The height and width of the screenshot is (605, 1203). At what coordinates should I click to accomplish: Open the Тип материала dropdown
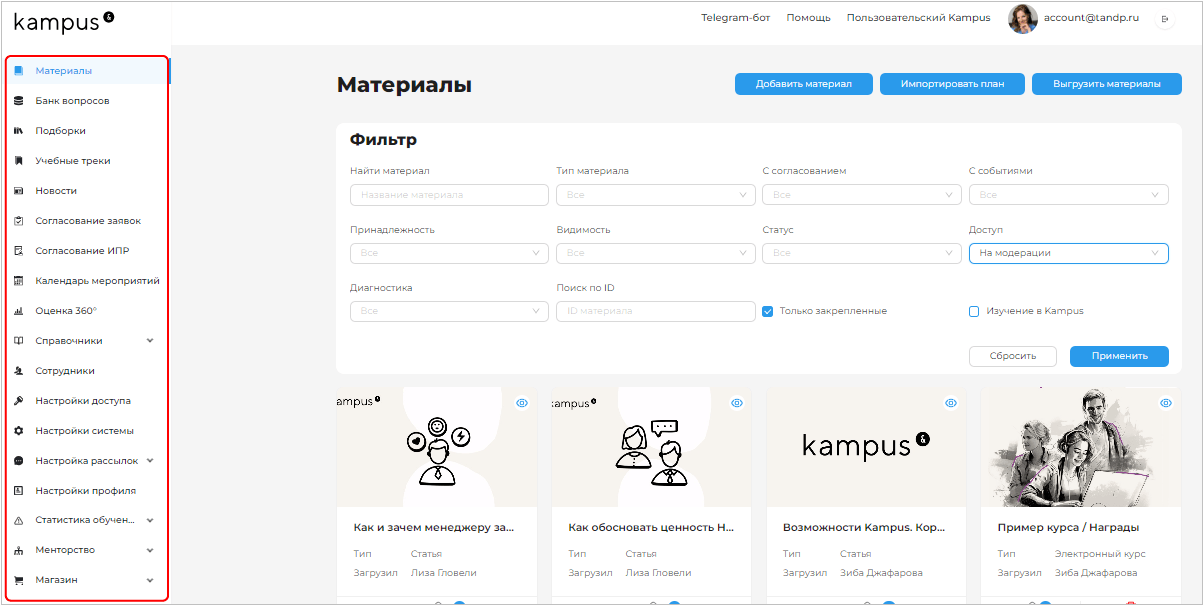(655, 194)
